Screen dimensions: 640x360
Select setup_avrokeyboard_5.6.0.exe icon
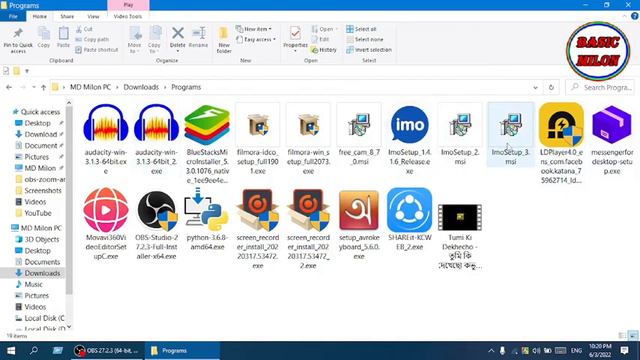pos(359,210)
